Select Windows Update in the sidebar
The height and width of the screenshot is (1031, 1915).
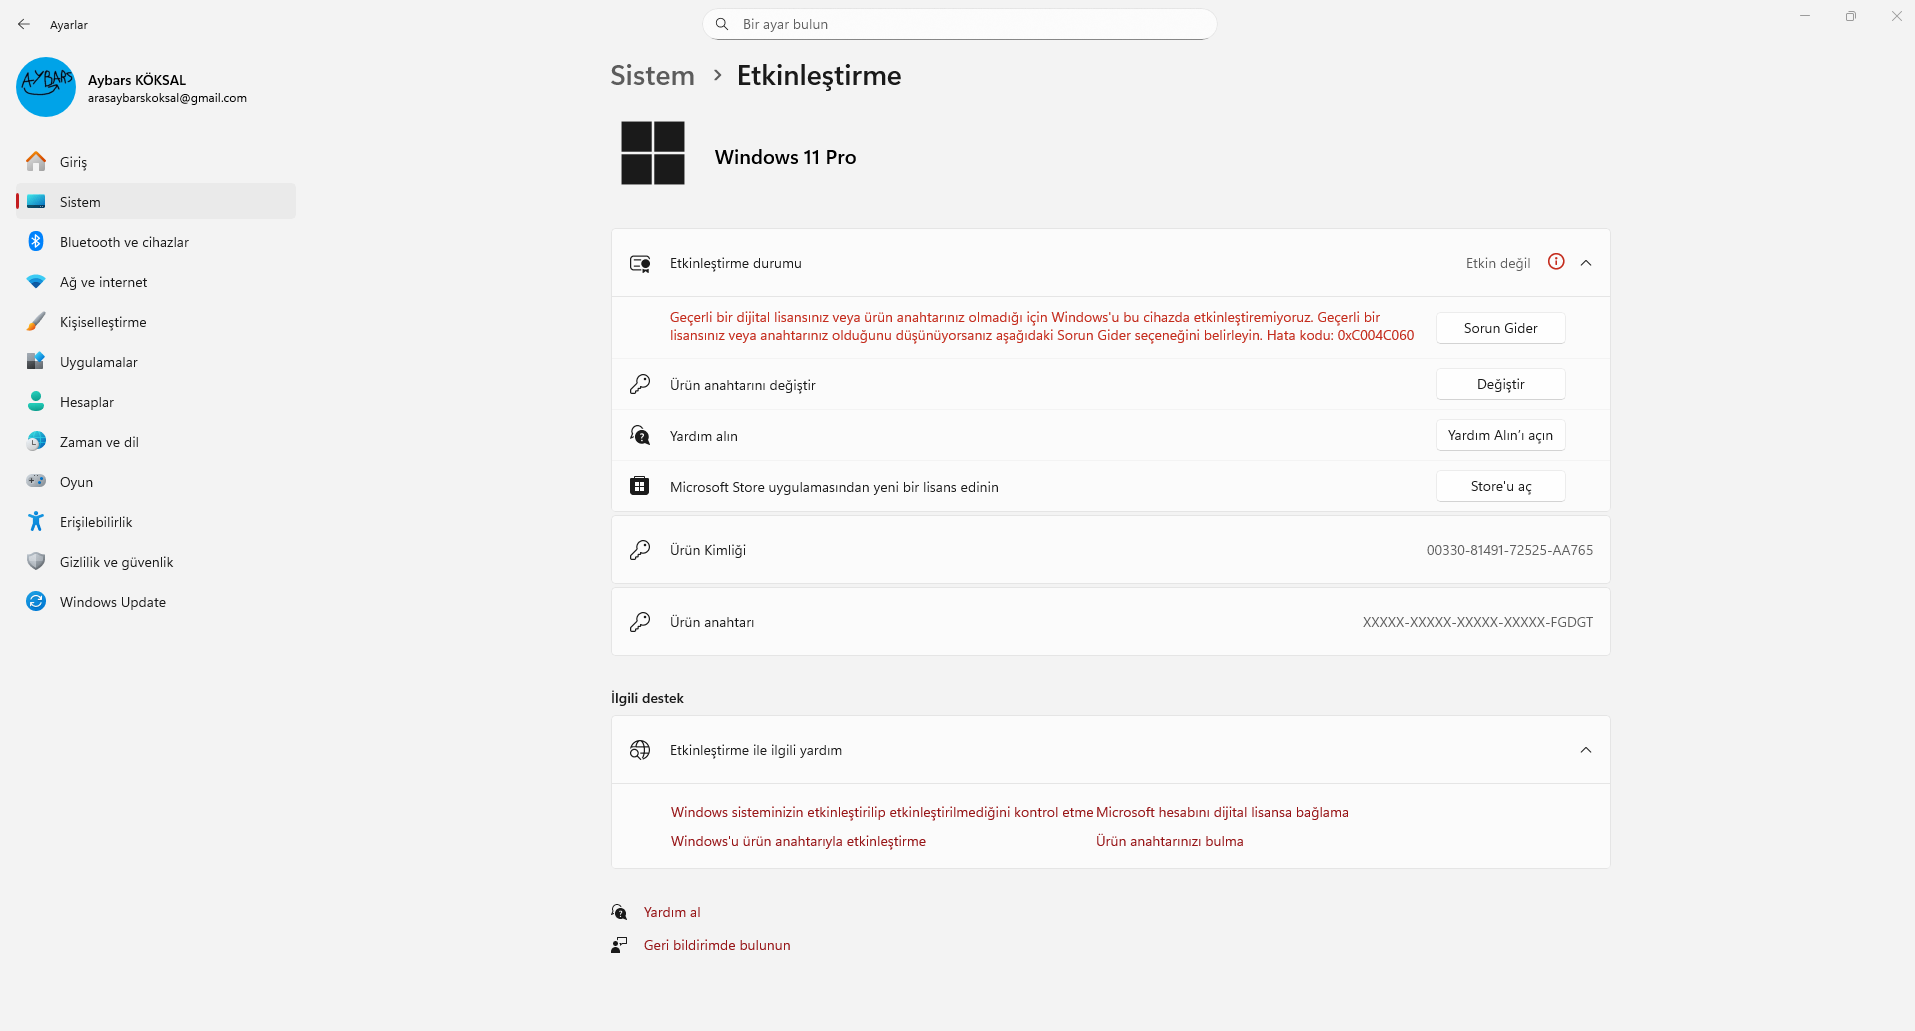(x=156, y=602)
